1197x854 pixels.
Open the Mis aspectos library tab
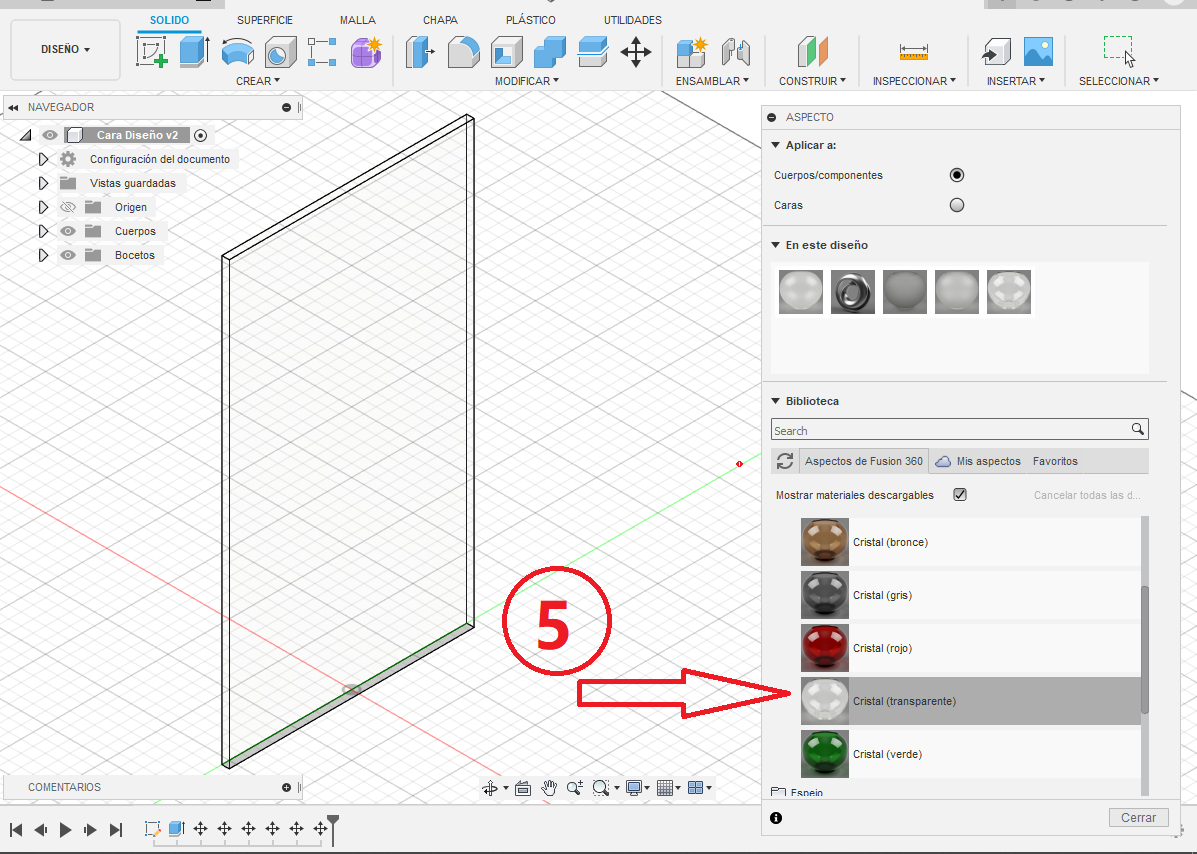(x=978, y=461)
